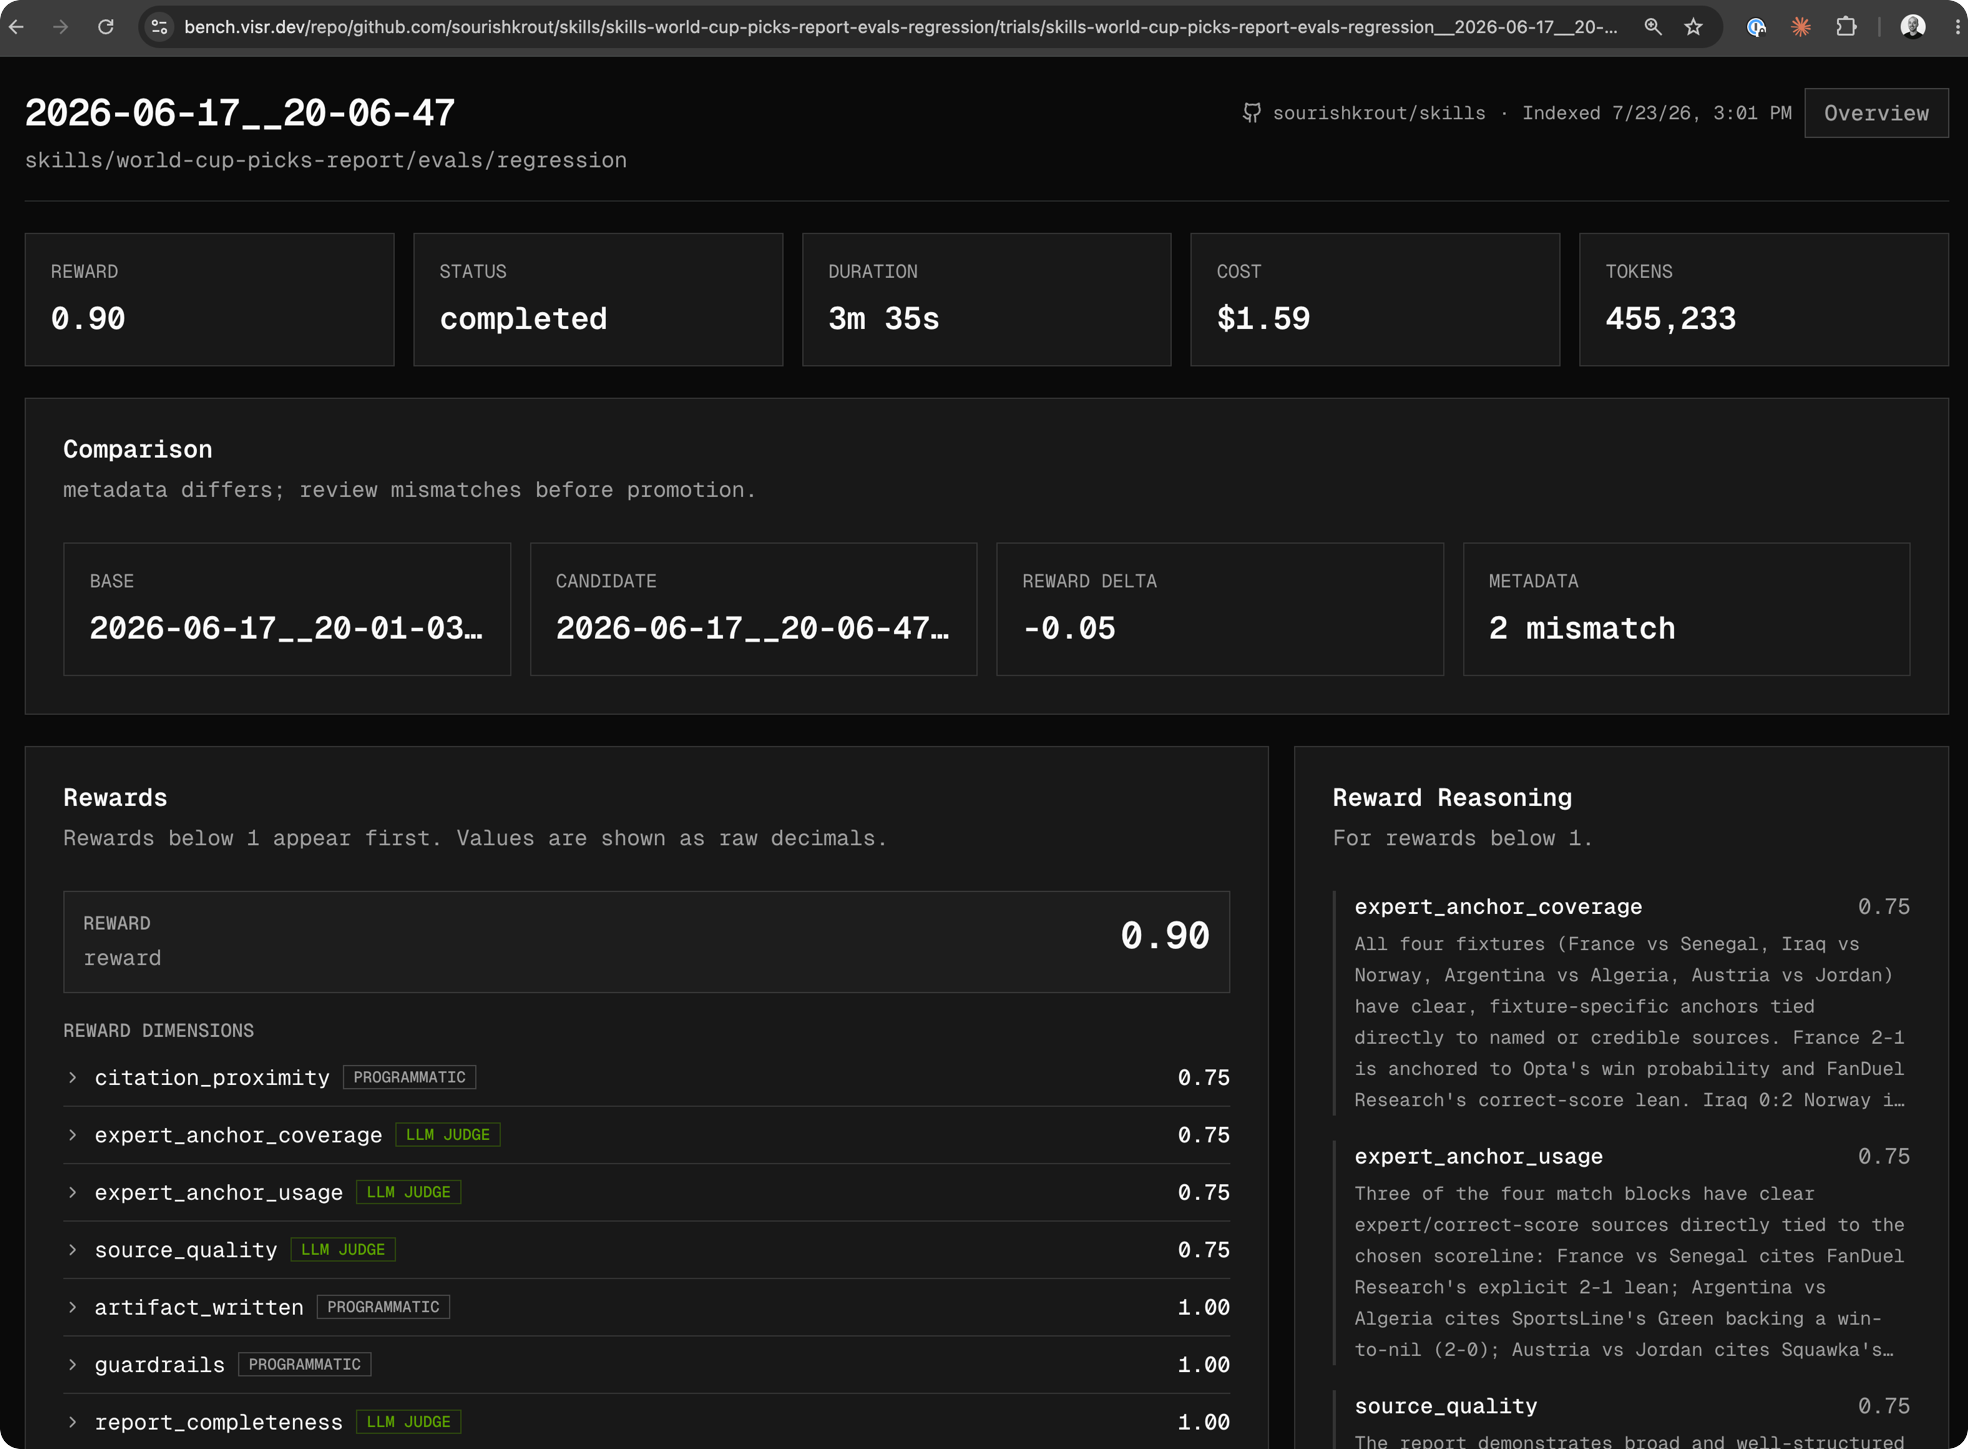Click the PROGRAMMATIC badge on guardrails
The height and width of the screenshot is (1449, 1968).
tap(305, 1365)
